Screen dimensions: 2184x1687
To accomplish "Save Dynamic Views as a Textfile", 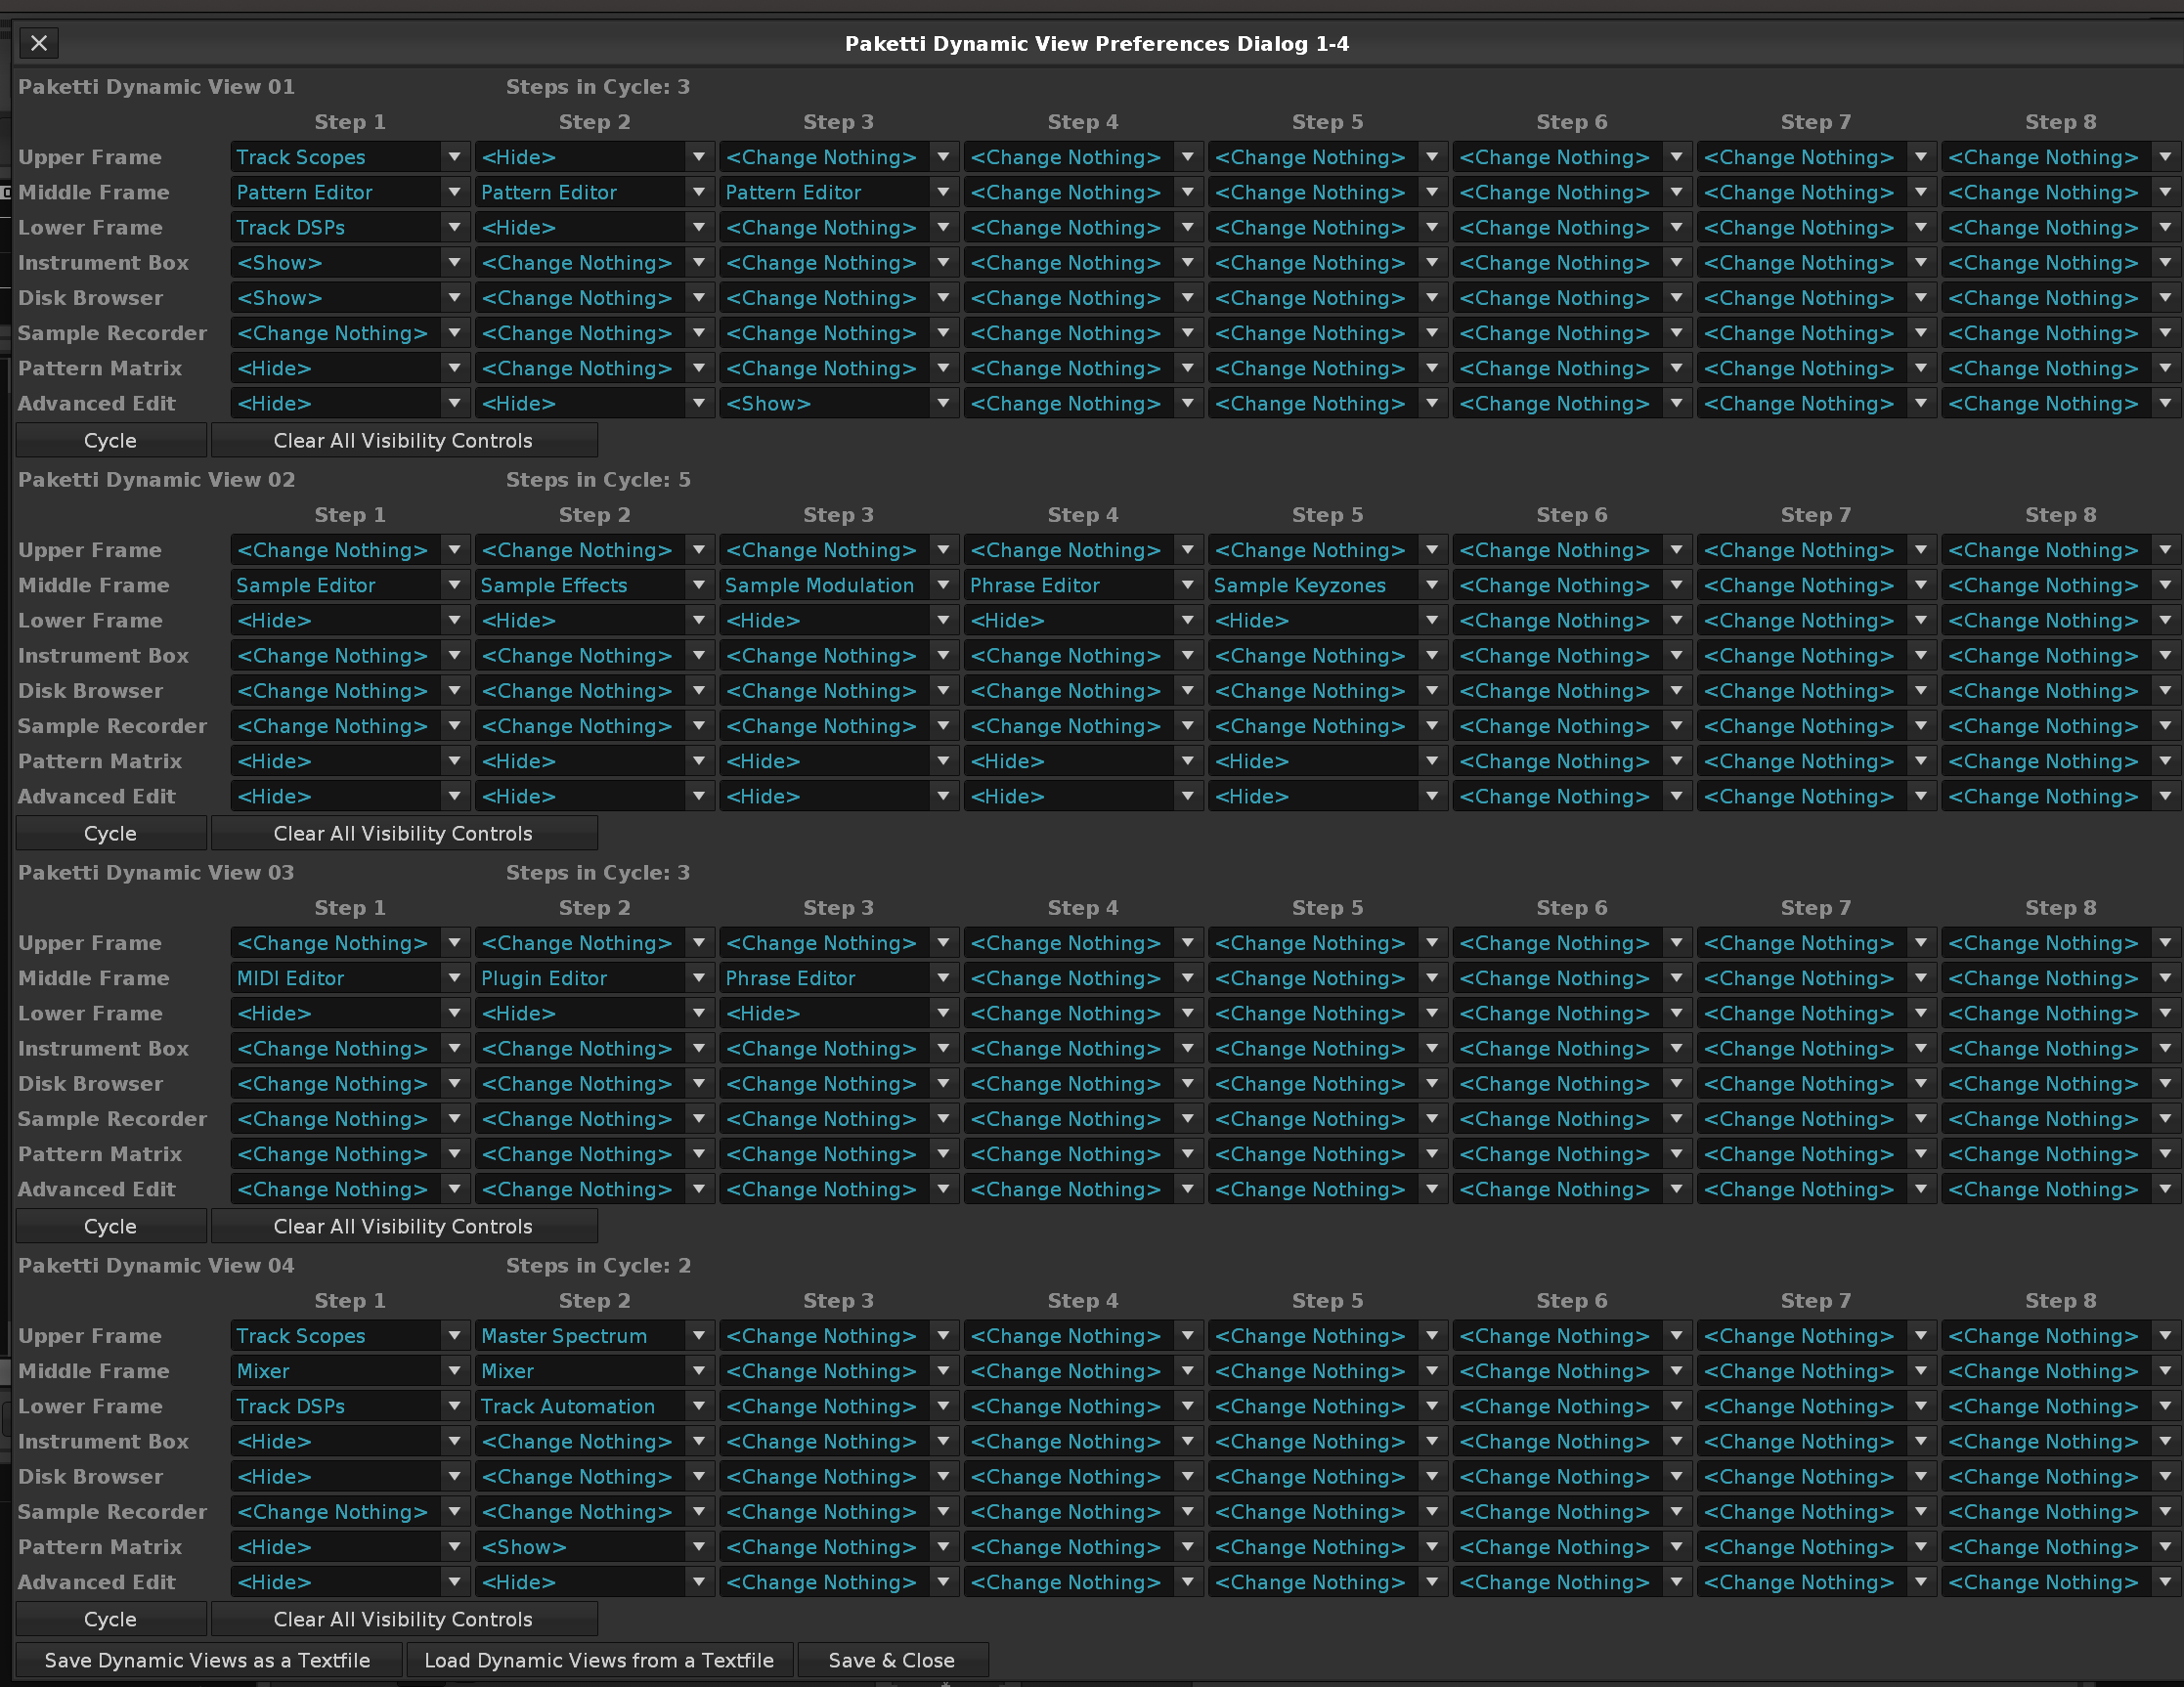I will pyautogui.click(x=207, y=1660).
